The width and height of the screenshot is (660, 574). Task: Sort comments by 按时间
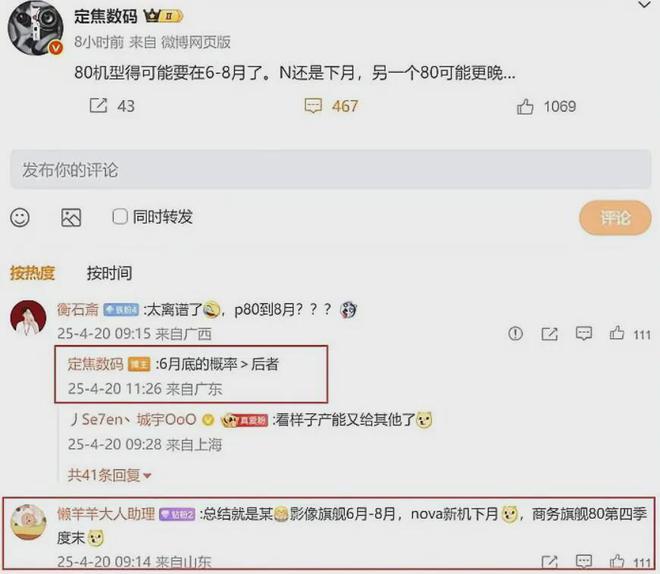pyautogui.click(x=109, y=273)
